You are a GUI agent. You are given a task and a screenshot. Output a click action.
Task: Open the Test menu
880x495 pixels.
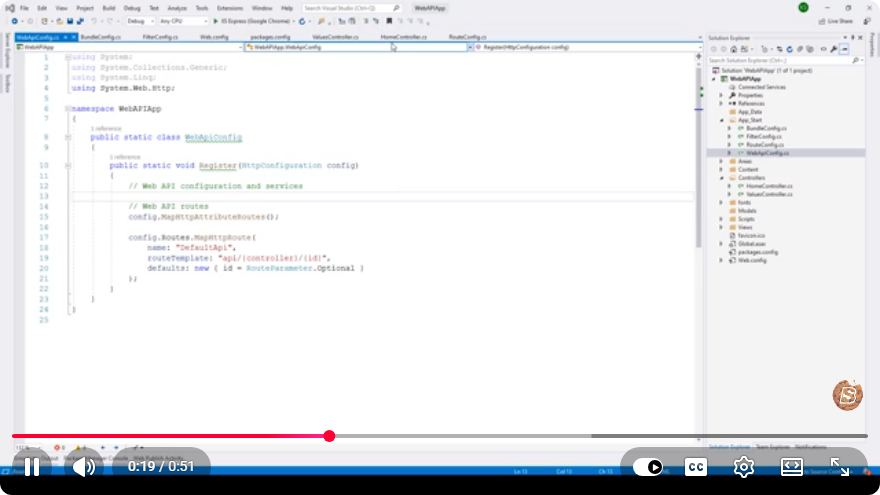pyautogui.click(x=154, y=8)
